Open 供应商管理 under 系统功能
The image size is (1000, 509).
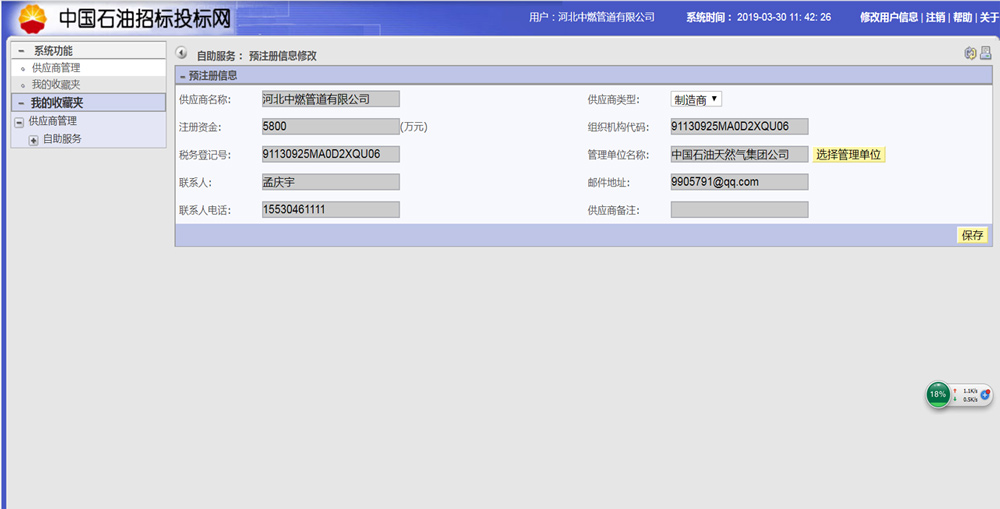55,68
